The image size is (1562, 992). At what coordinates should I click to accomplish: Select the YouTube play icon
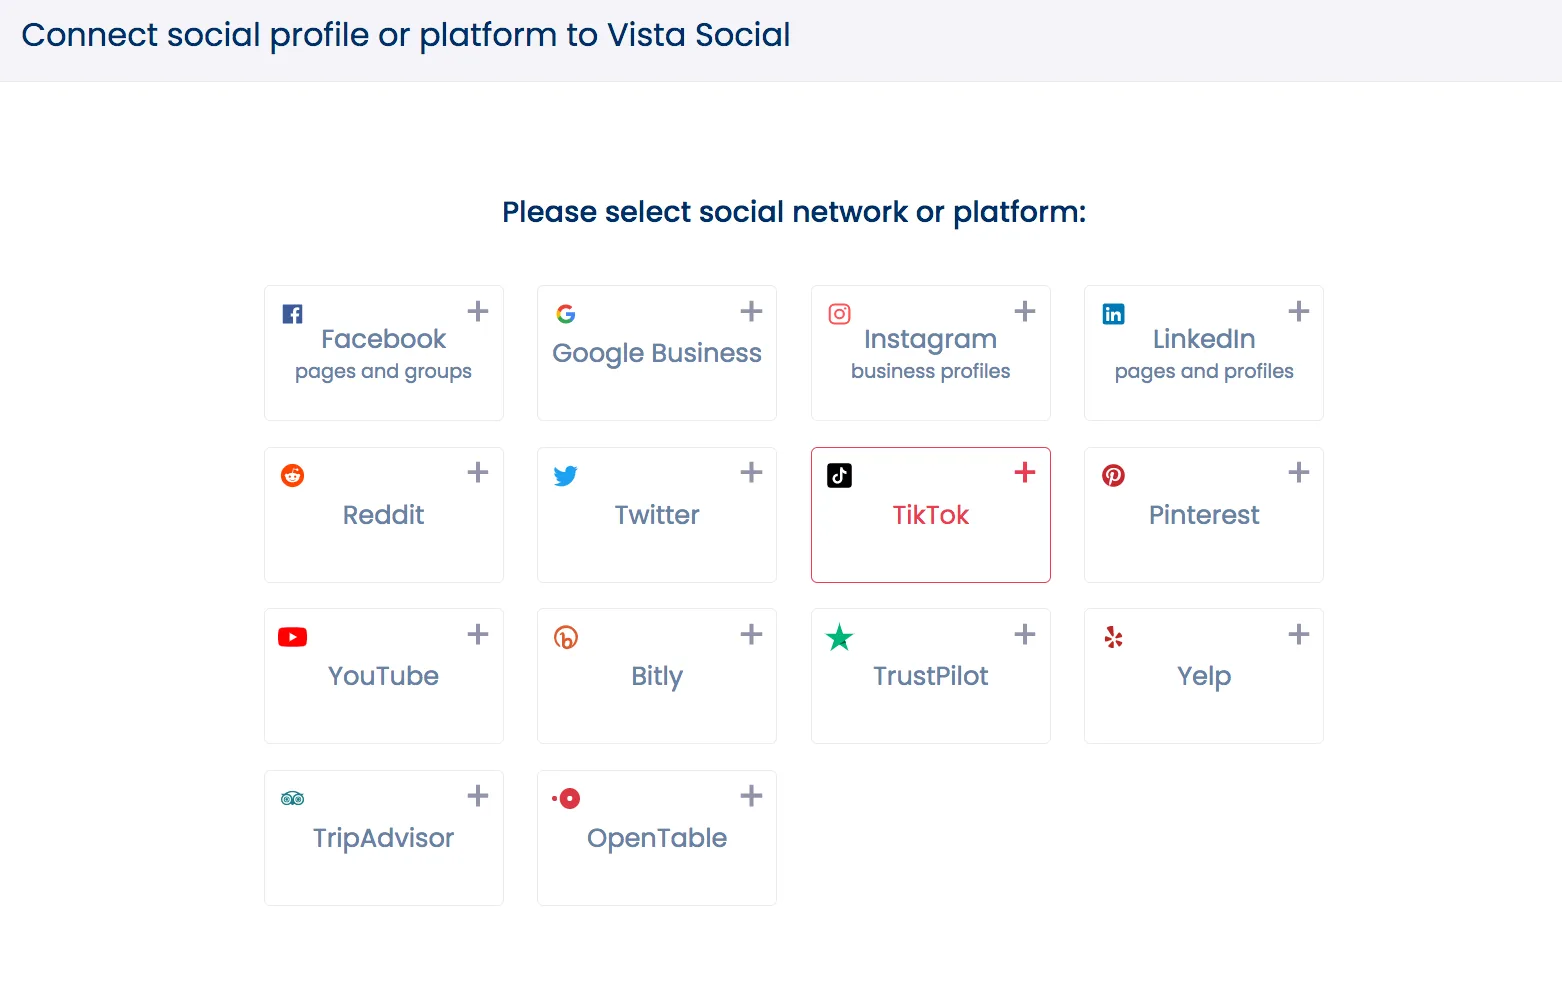pyautogui.click(x=292, y=637)
